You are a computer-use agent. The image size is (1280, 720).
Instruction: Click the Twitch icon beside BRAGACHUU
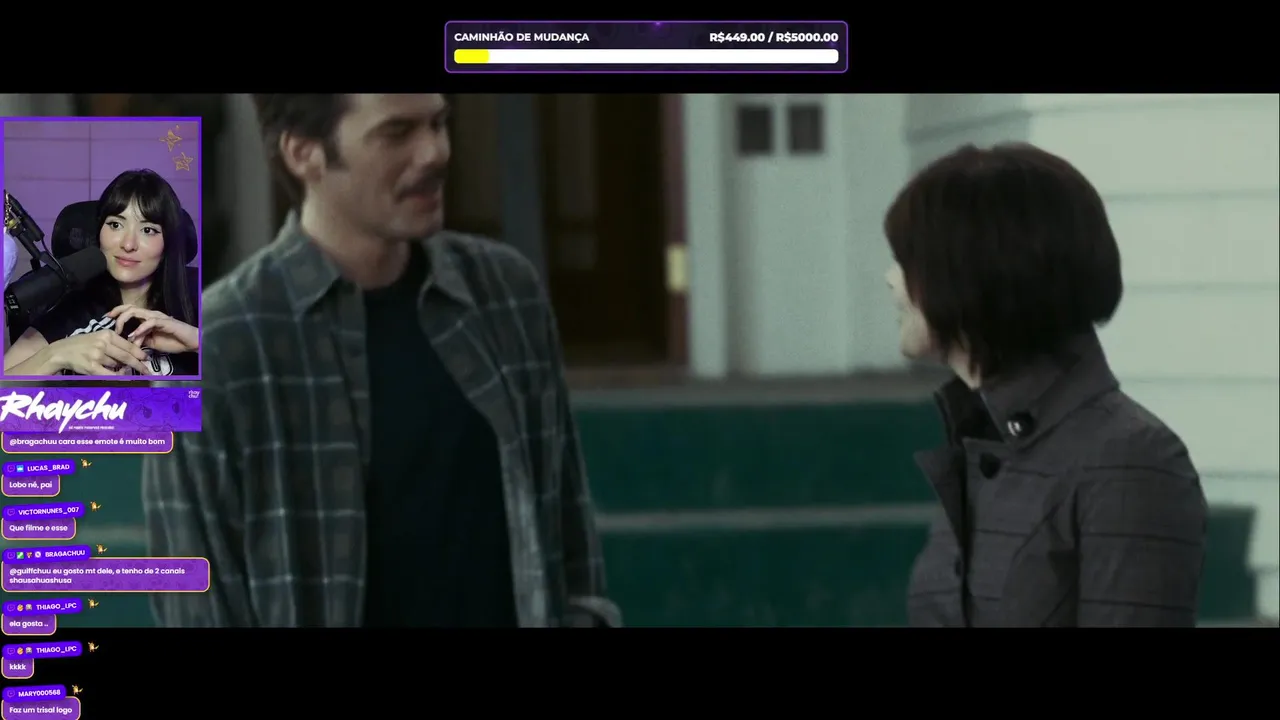pos(10,554)
